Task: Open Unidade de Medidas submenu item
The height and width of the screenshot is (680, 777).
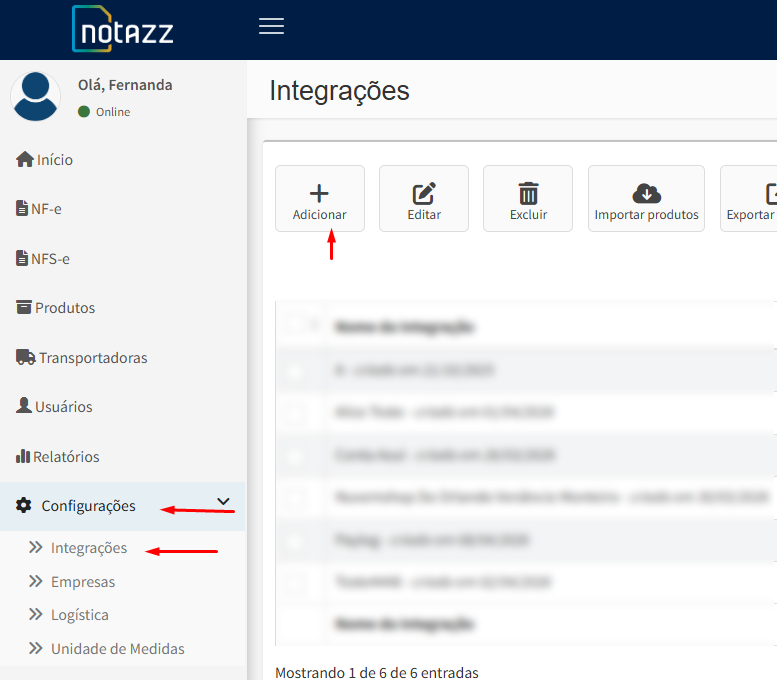Action: 117,649
